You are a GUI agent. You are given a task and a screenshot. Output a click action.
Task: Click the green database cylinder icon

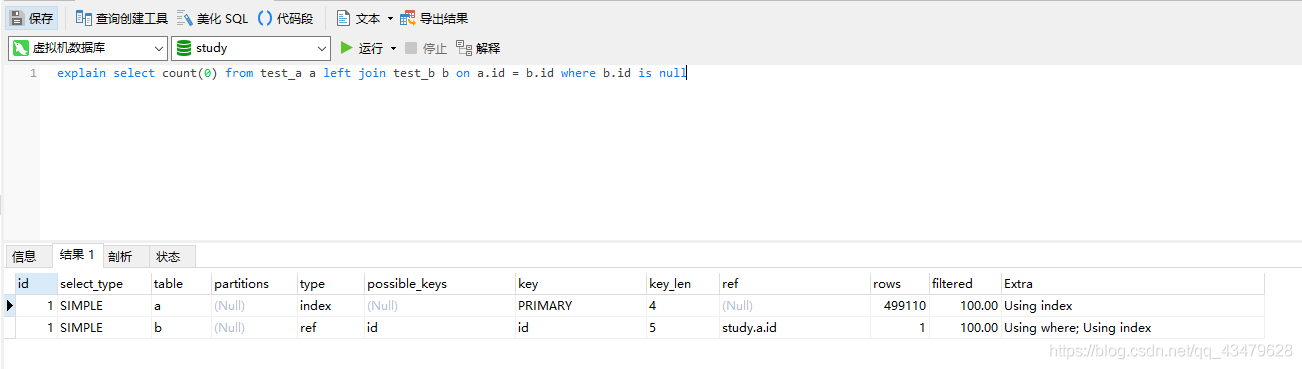tap(184, 48)
